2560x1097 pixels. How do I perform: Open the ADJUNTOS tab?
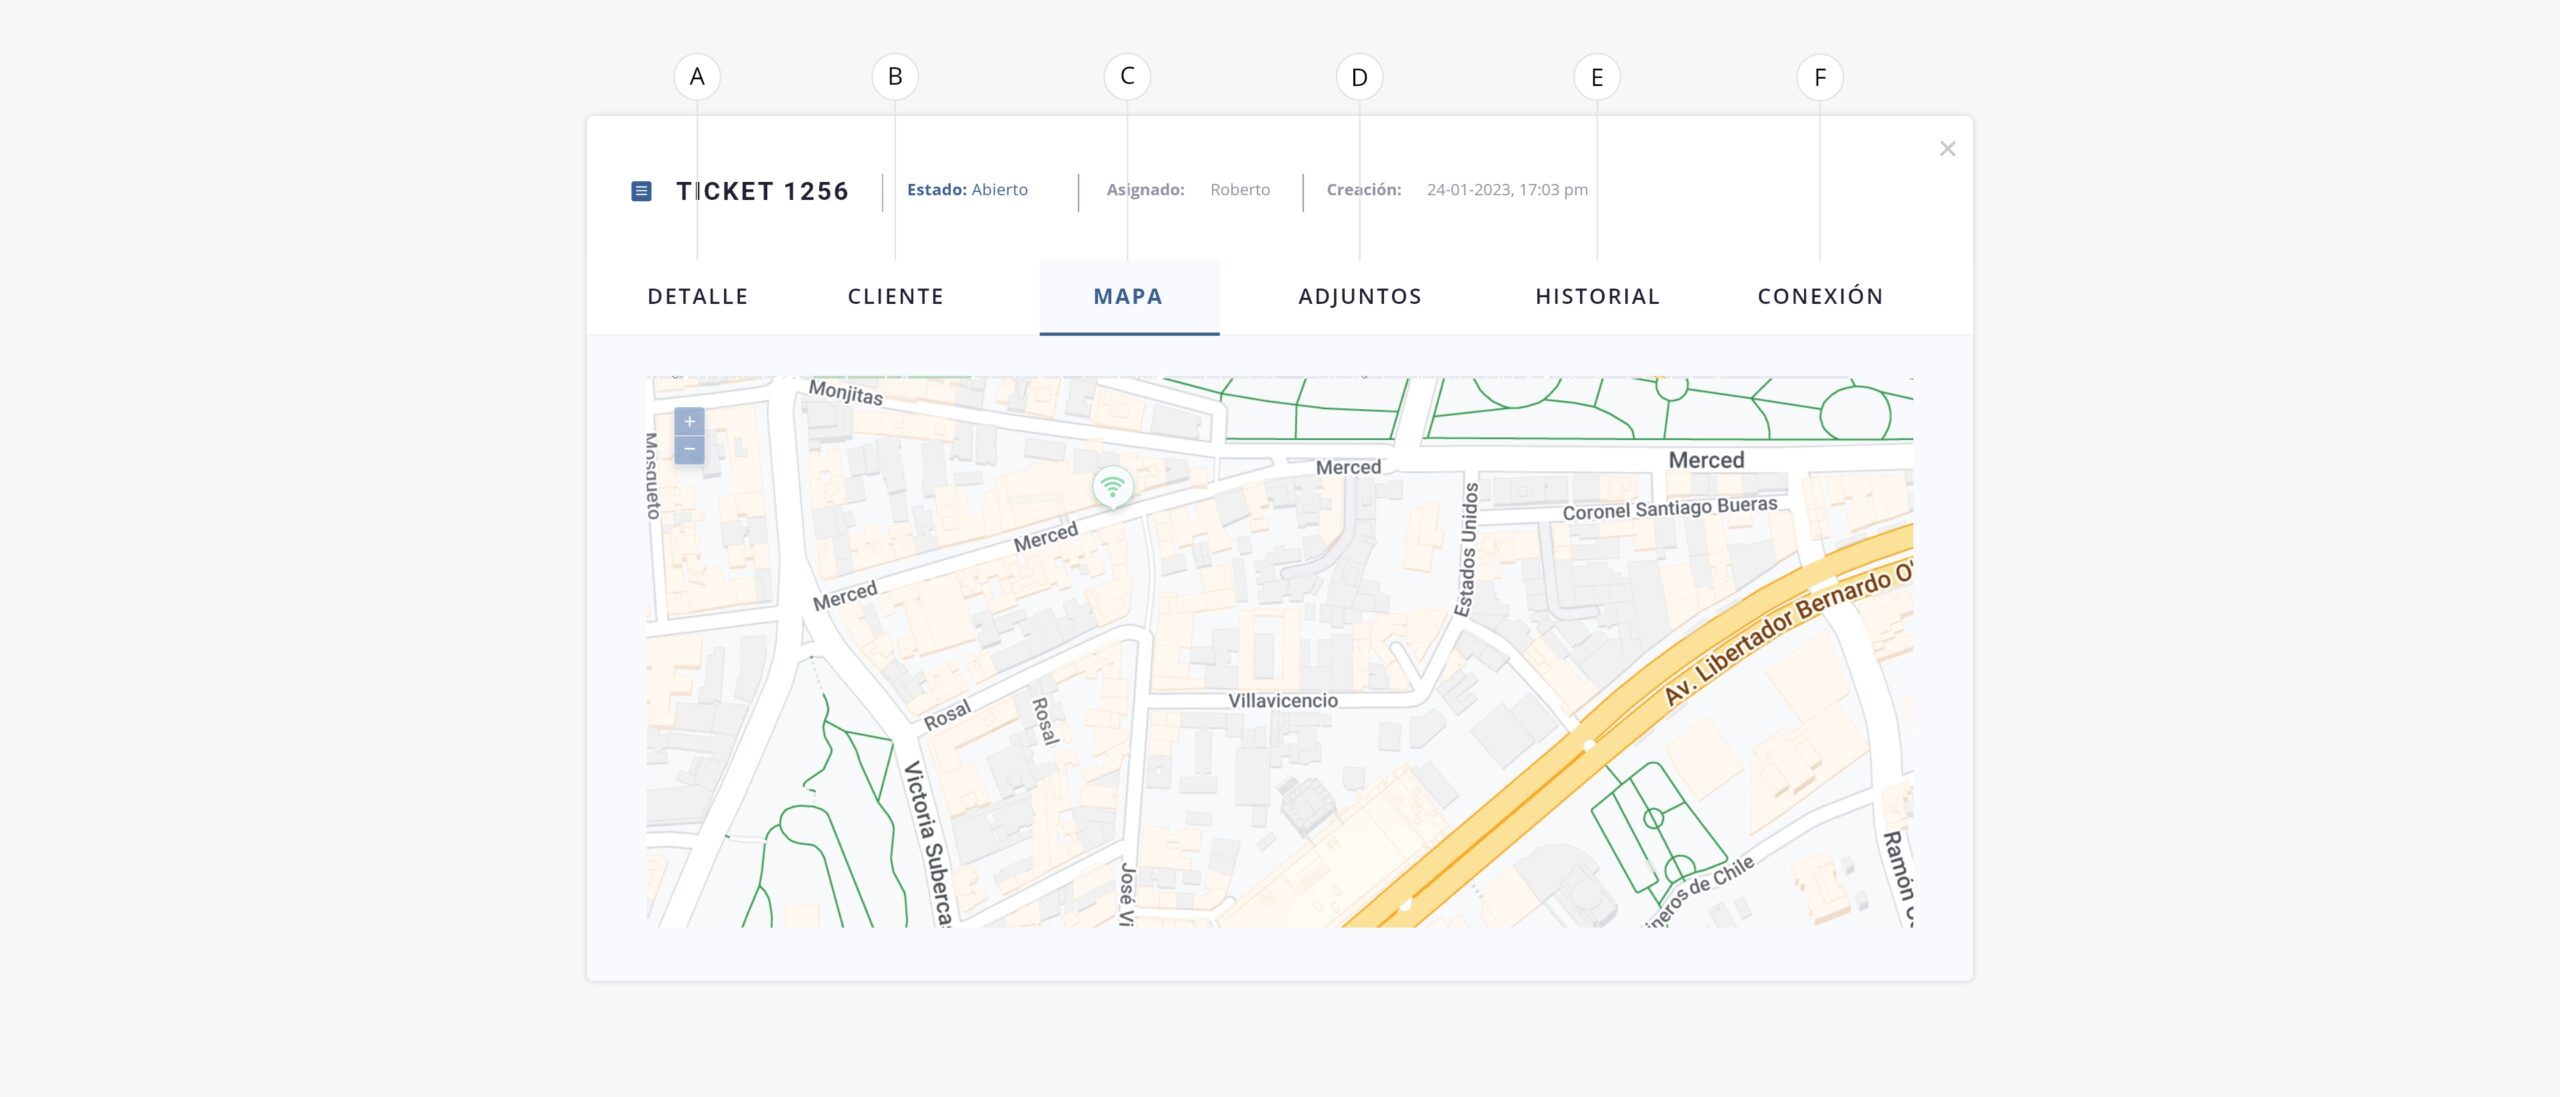tap(1359, 297)
